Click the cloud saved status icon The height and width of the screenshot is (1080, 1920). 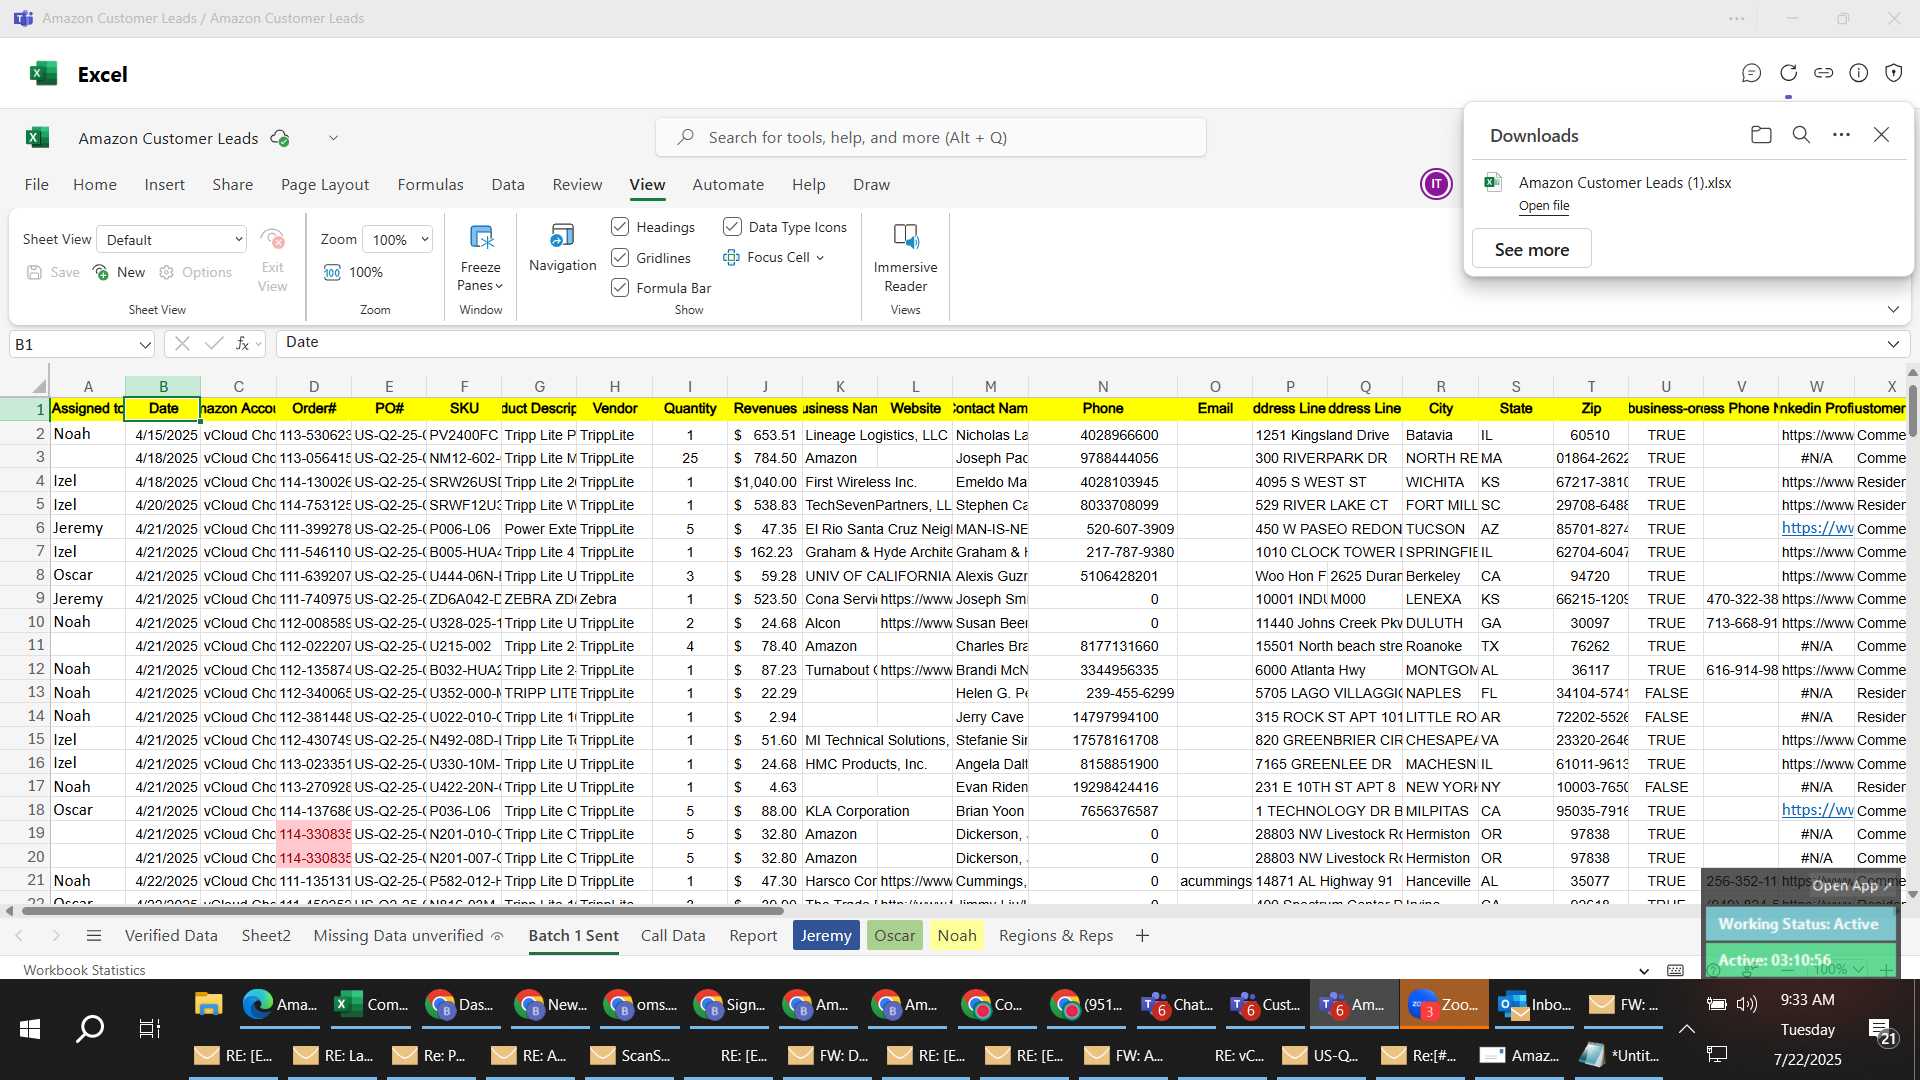280,138
